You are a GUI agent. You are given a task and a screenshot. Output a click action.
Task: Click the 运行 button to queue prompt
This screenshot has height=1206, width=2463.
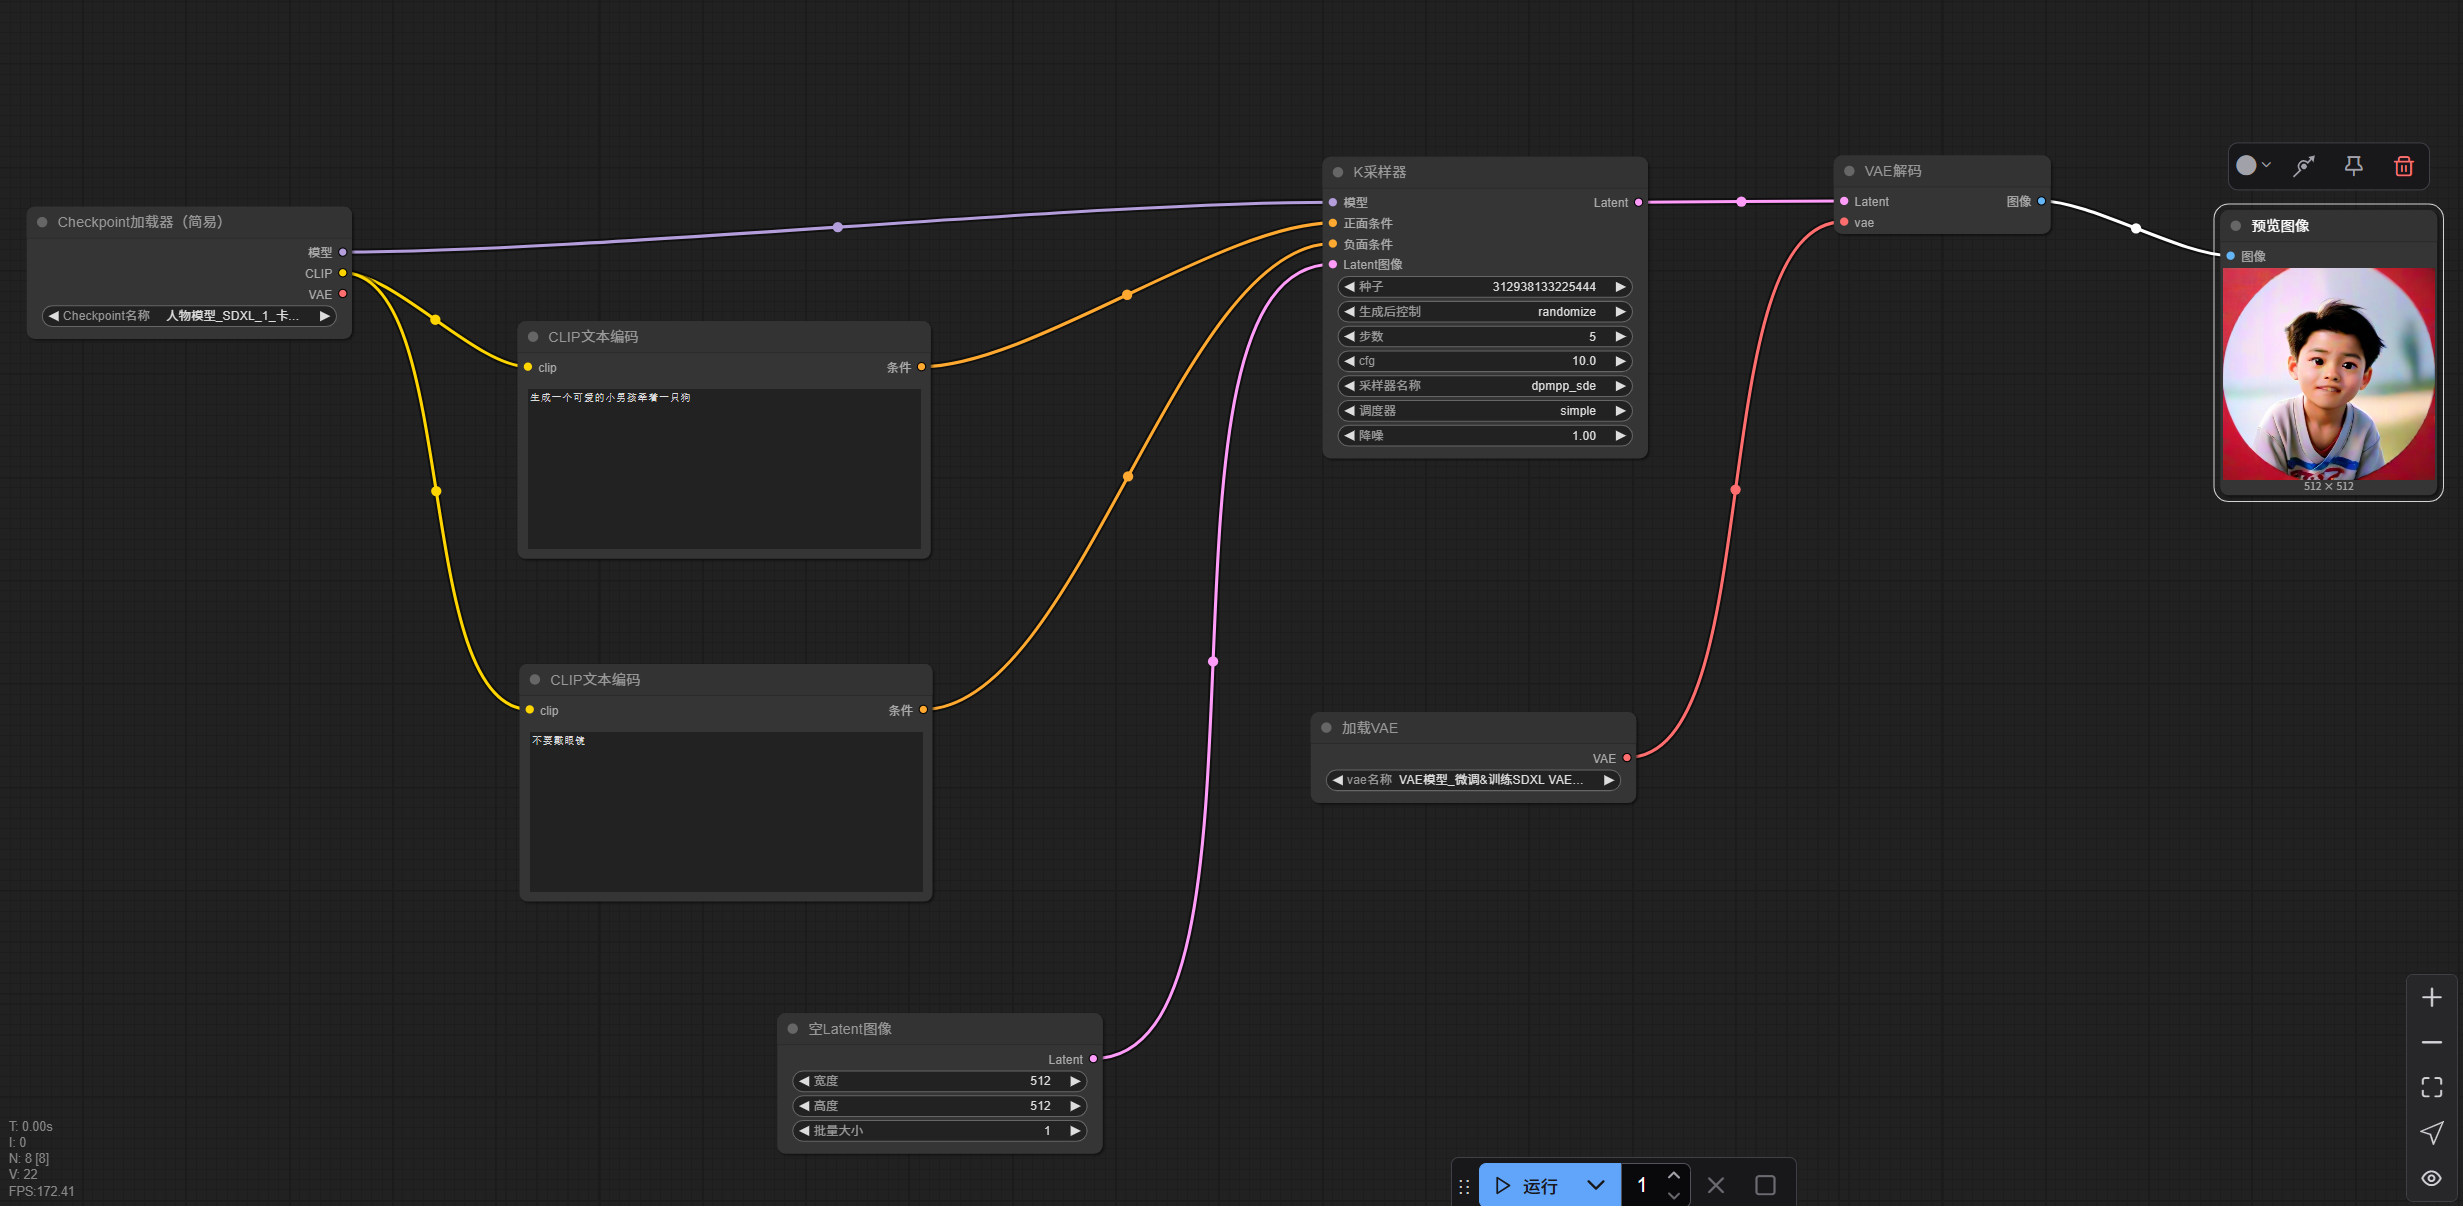coord(1527,1185)
